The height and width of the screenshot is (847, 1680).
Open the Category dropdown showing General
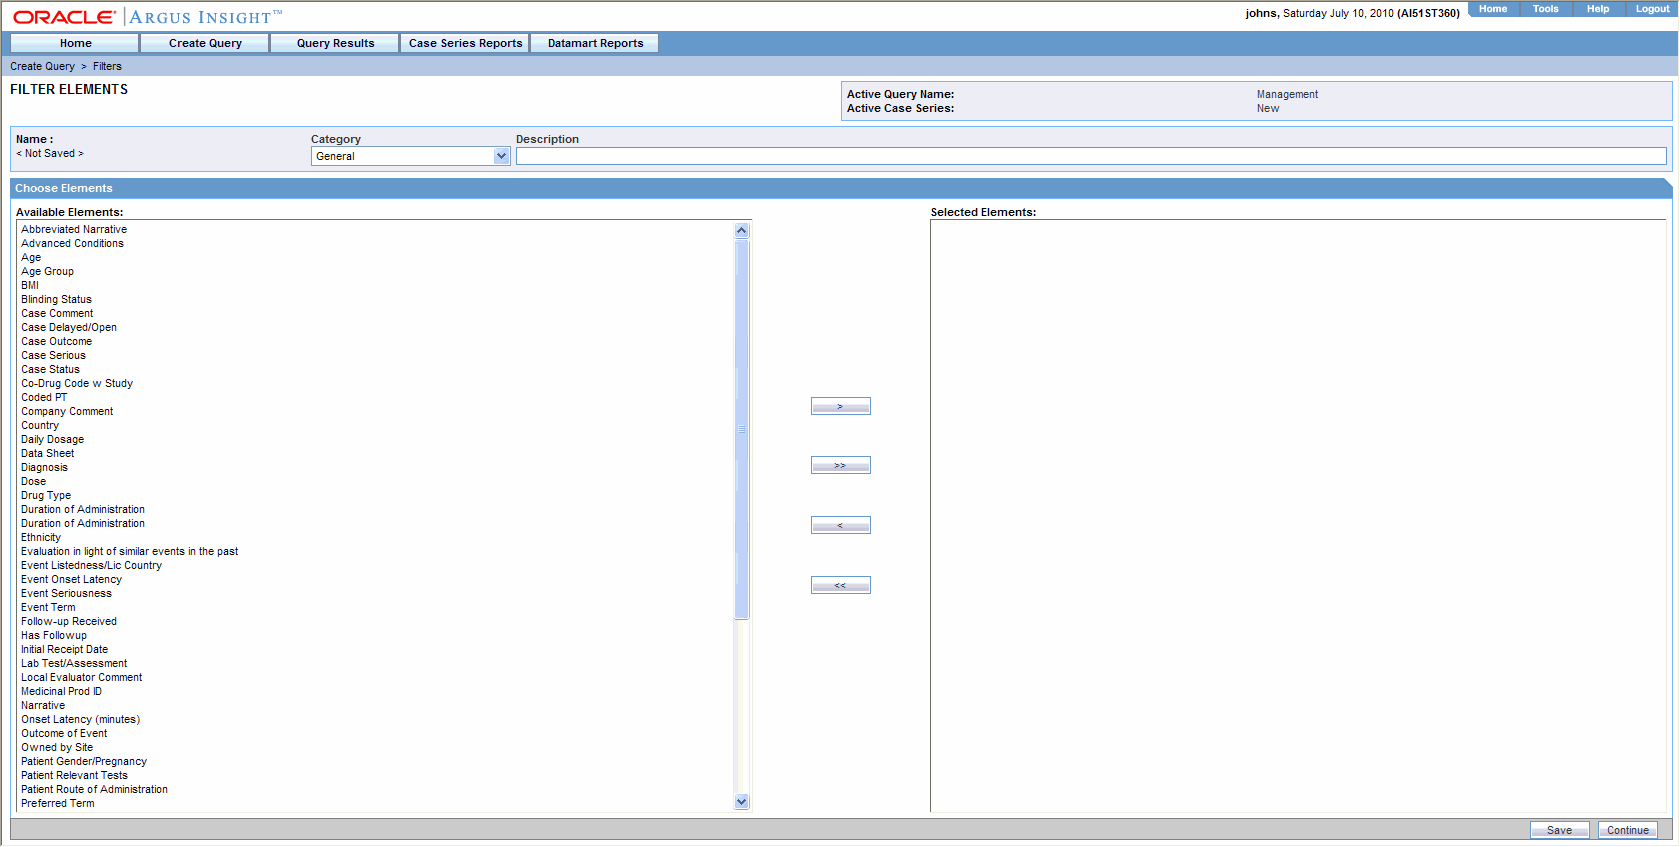click(411, 156)
